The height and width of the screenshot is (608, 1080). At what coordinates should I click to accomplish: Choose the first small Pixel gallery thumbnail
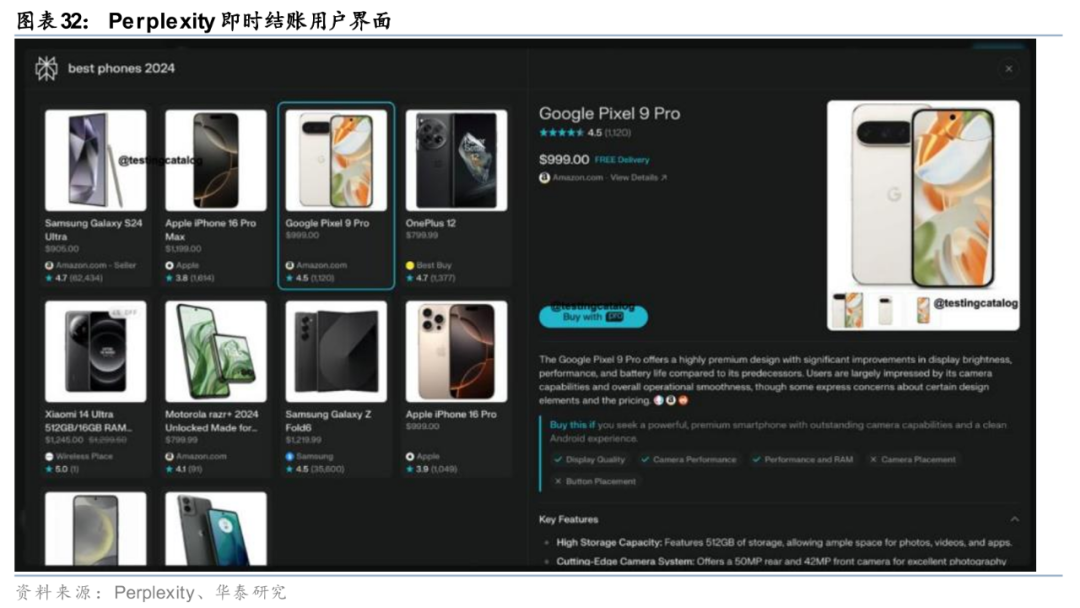(x=847, y=310)
